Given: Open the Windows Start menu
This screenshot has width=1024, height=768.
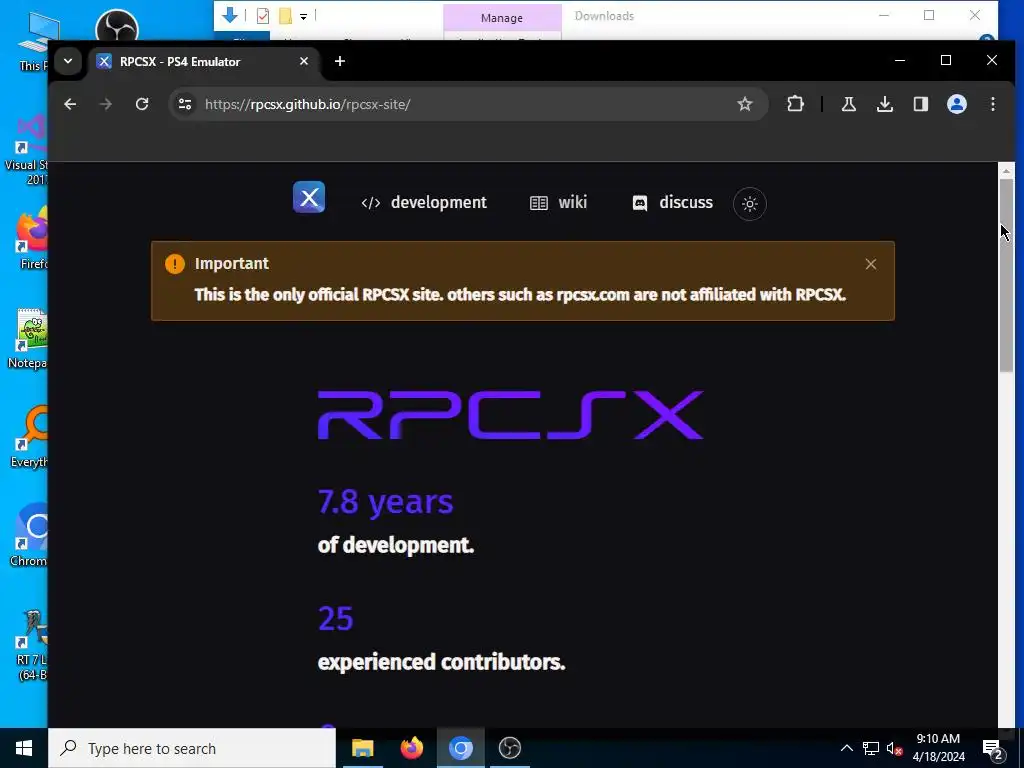Looking at the screenshot, I should click(24, 748).
